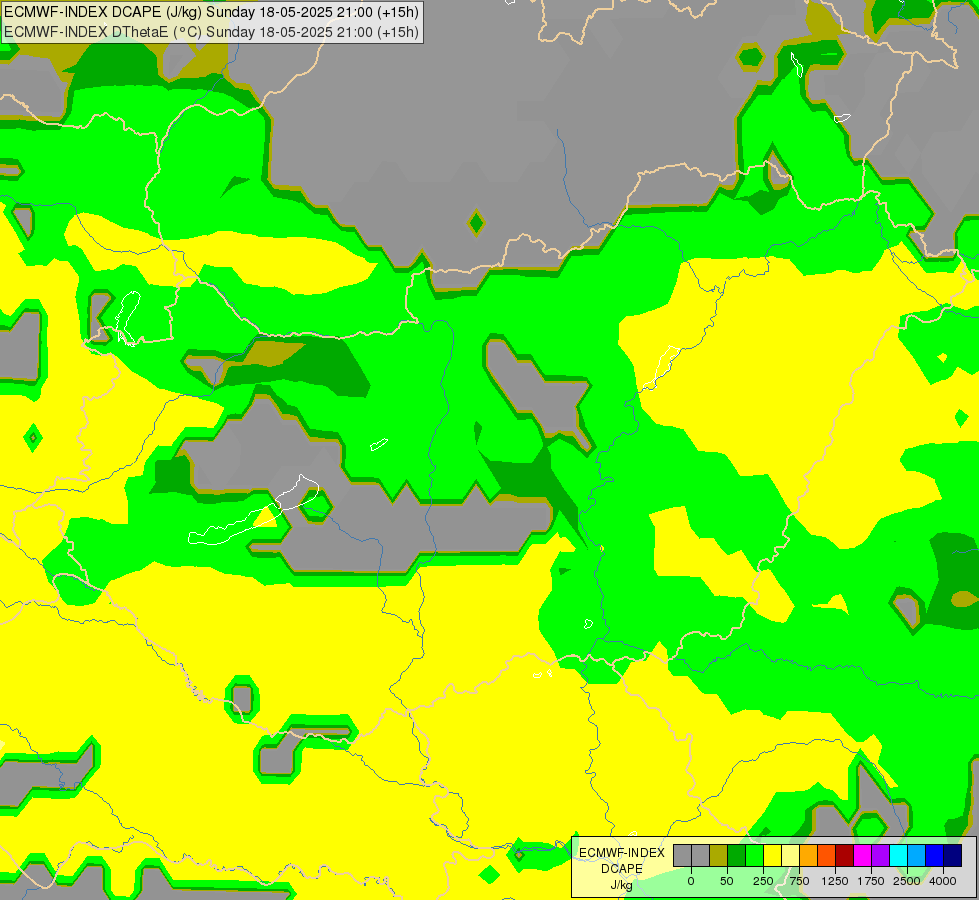This screenshot has width=979, height=900.
Task: Click the '0' value on the legend scale
Action: point(691,881)
